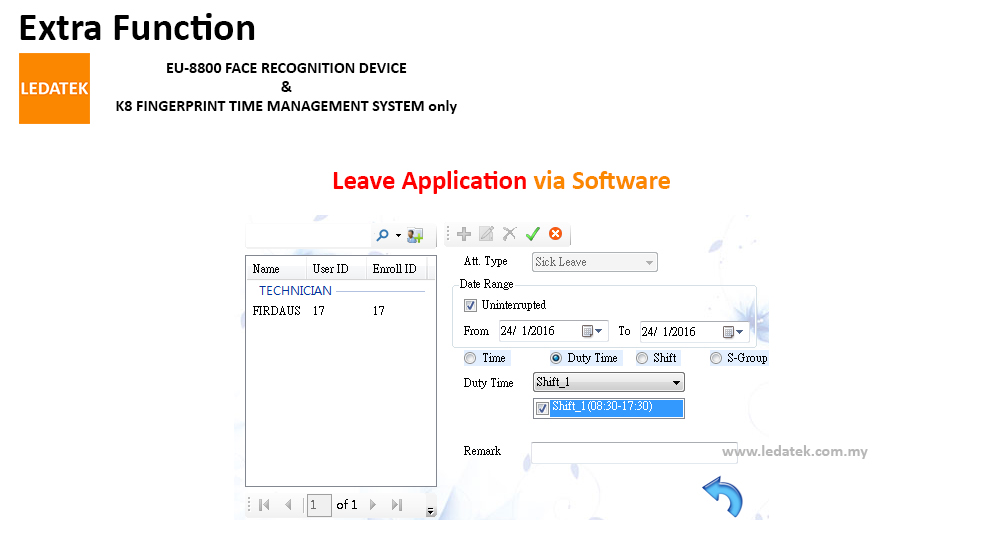
Task: Go to the last page of the list
Action: [397, 505]
